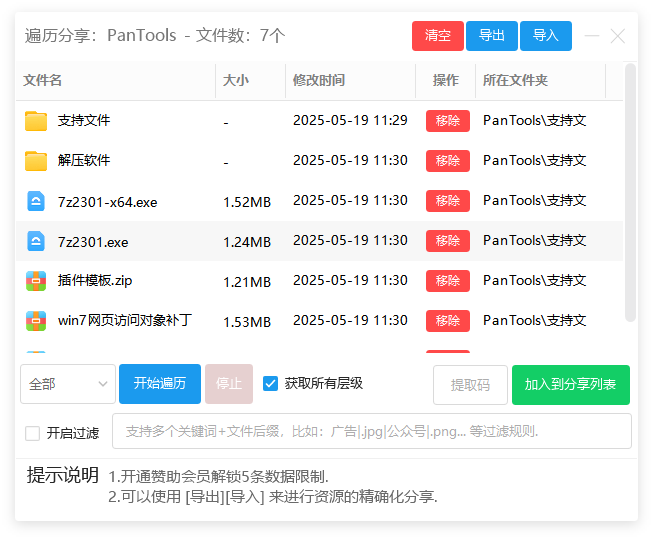Minimize the PanTools window
Screen dimensions: 653x539
(592, 36)
